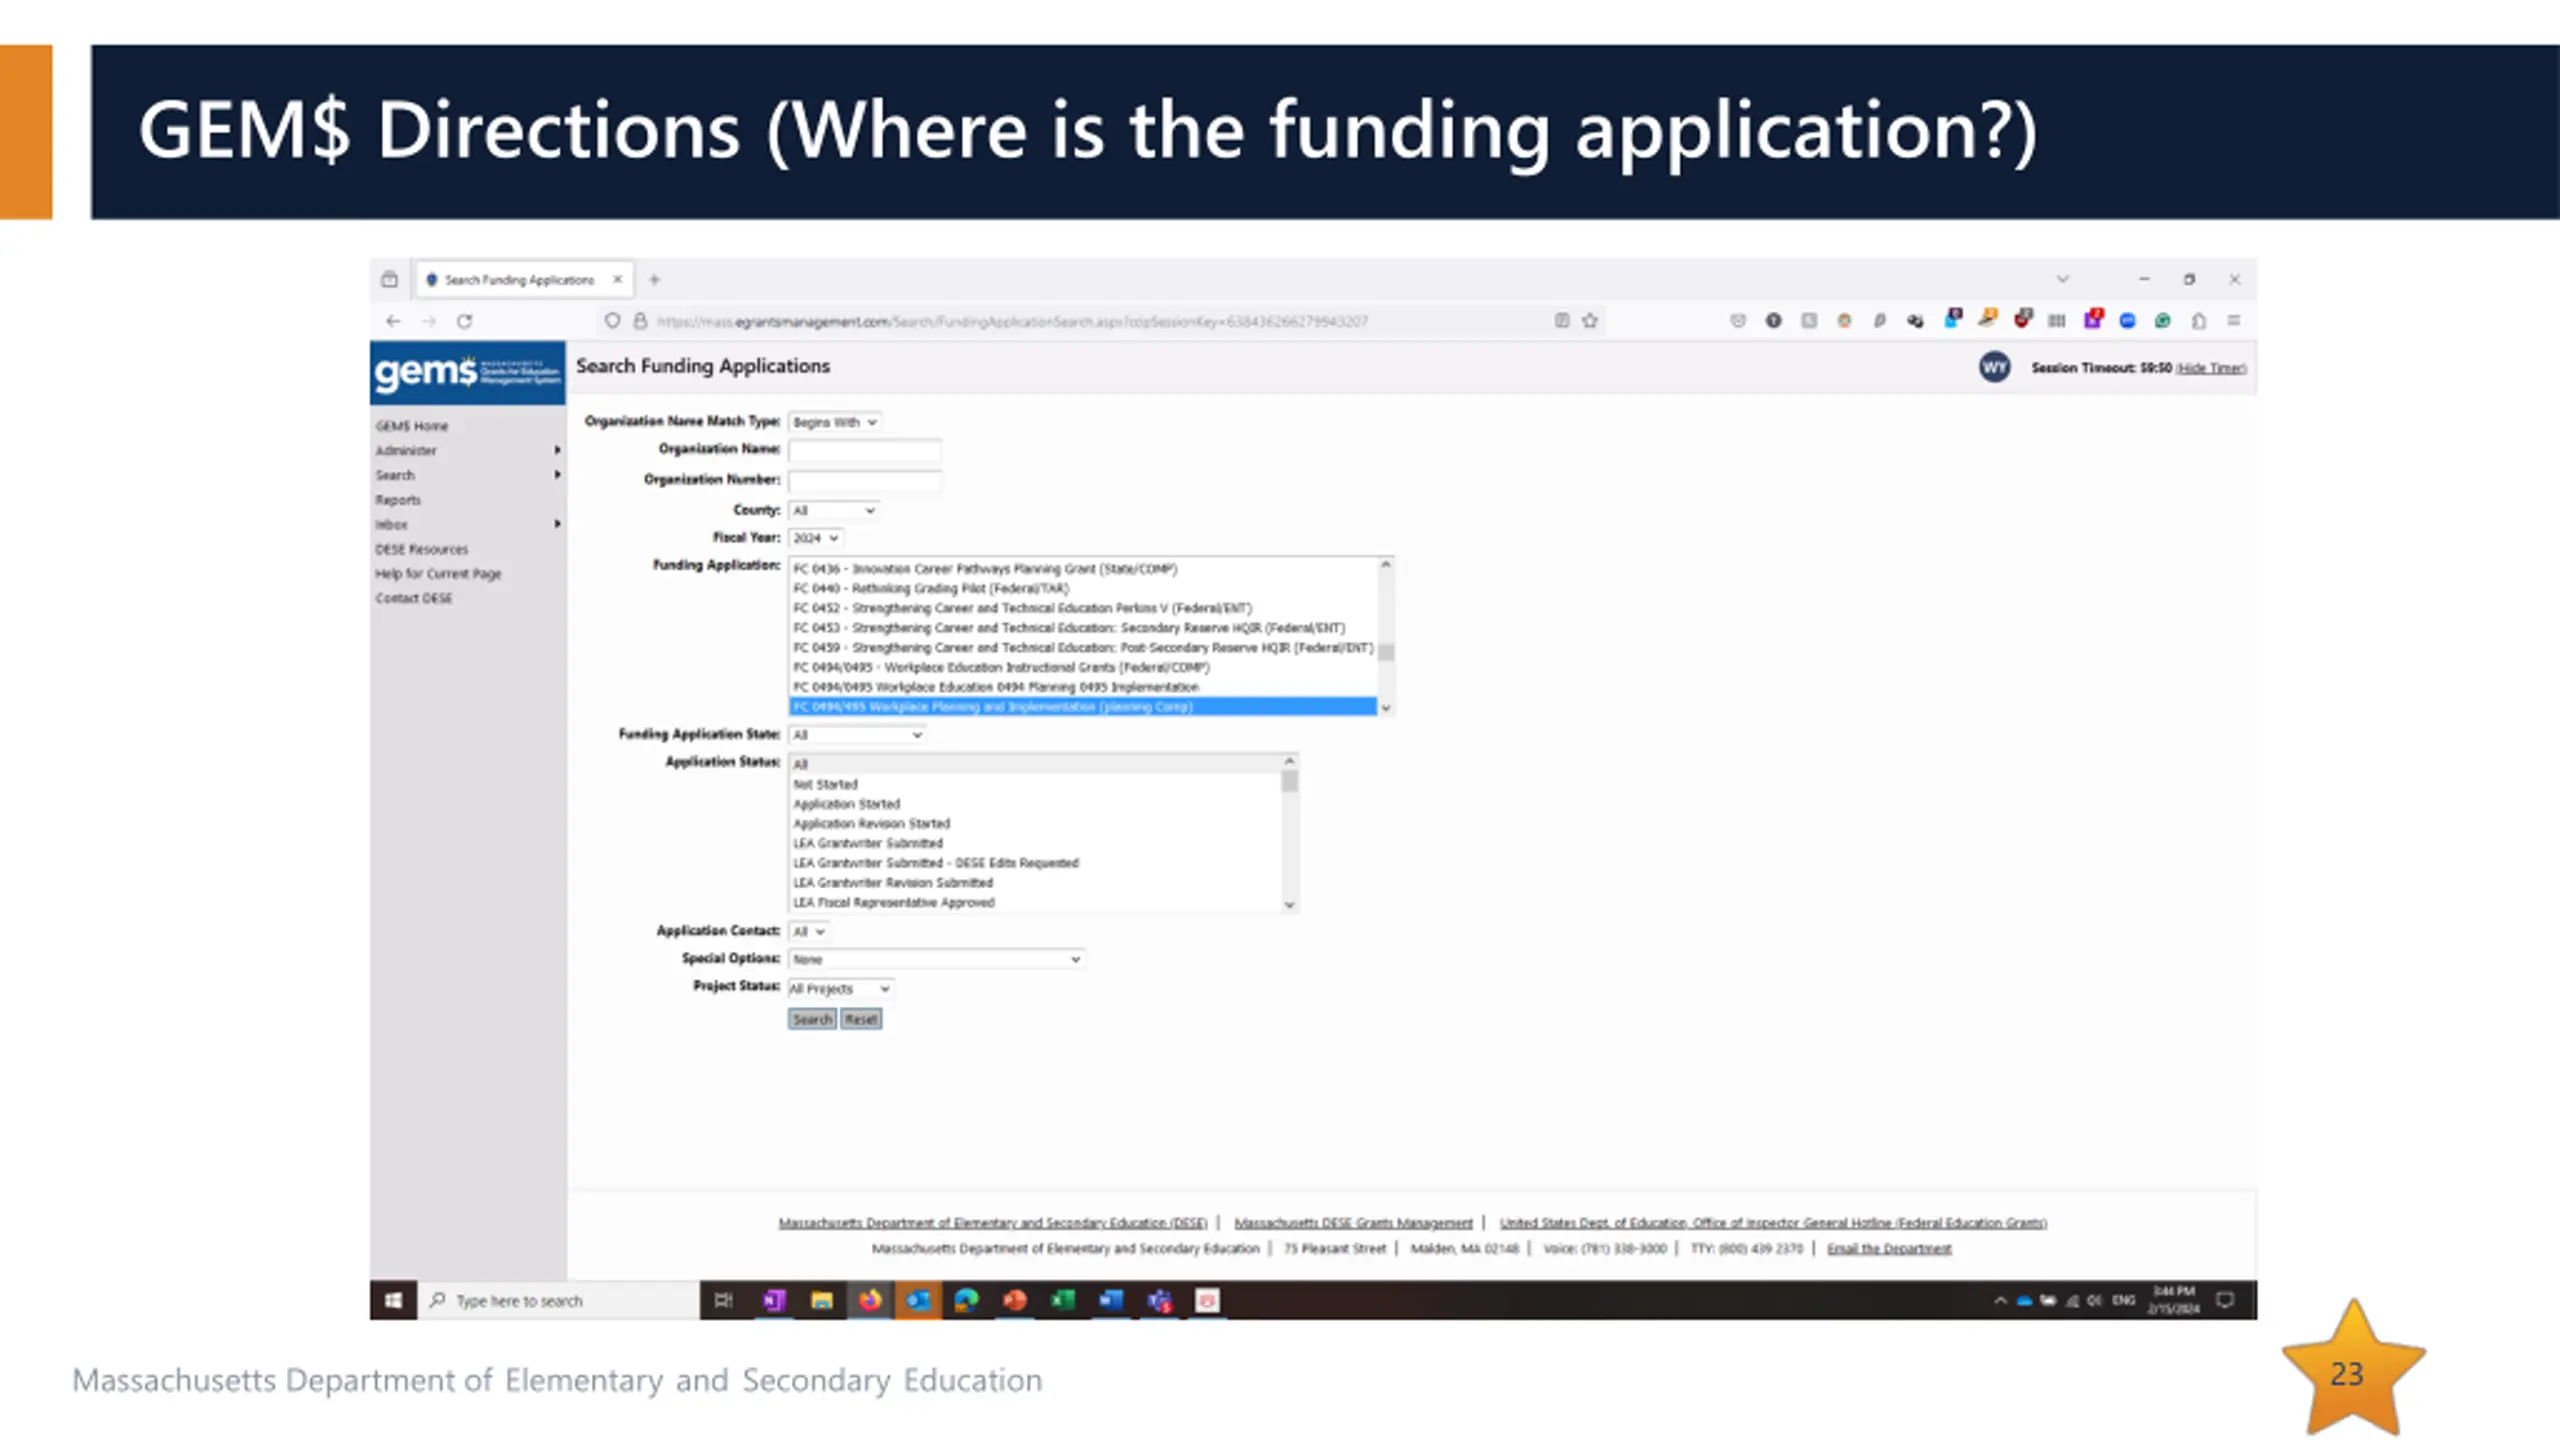This screenshot has height=1440, width=2560.
Task: Open Excel from the taskbar
Action: 1063,1300
